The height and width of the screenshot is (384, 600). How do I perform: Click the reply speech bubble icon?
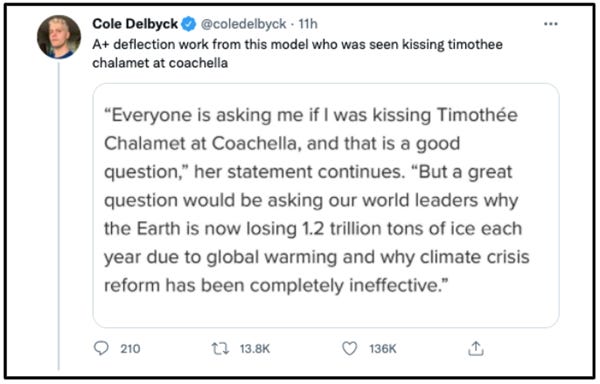(x=101, y=348)
